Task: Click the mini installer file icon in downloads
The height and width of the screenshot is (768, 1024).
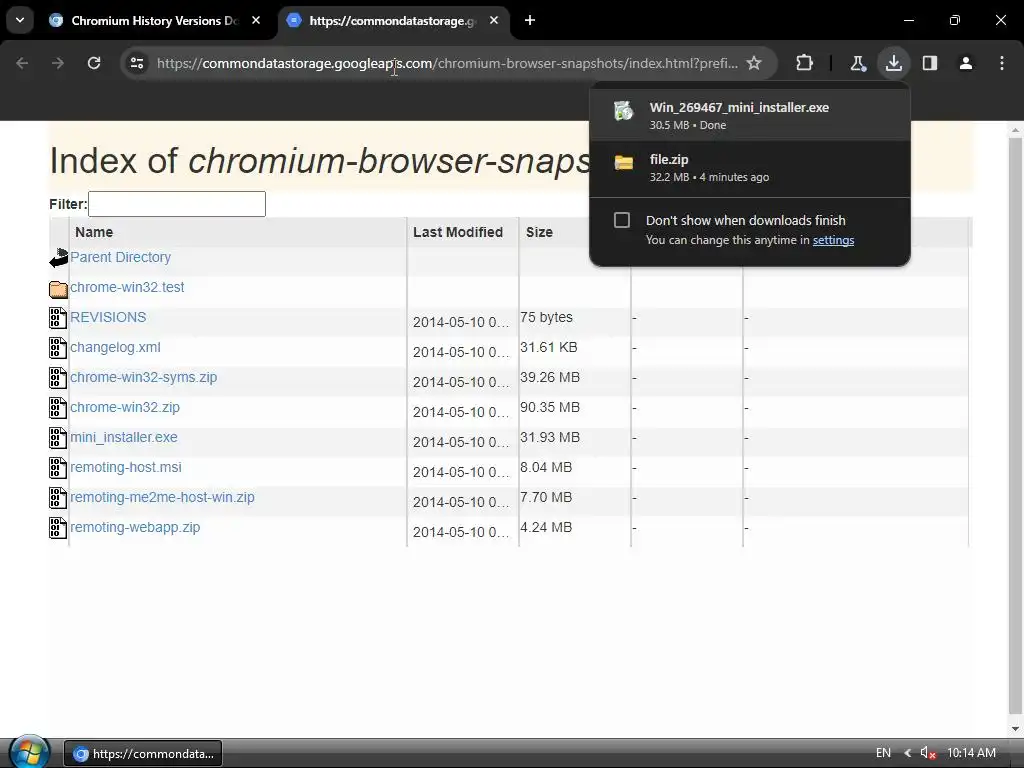Action: [x=624, y=111]
